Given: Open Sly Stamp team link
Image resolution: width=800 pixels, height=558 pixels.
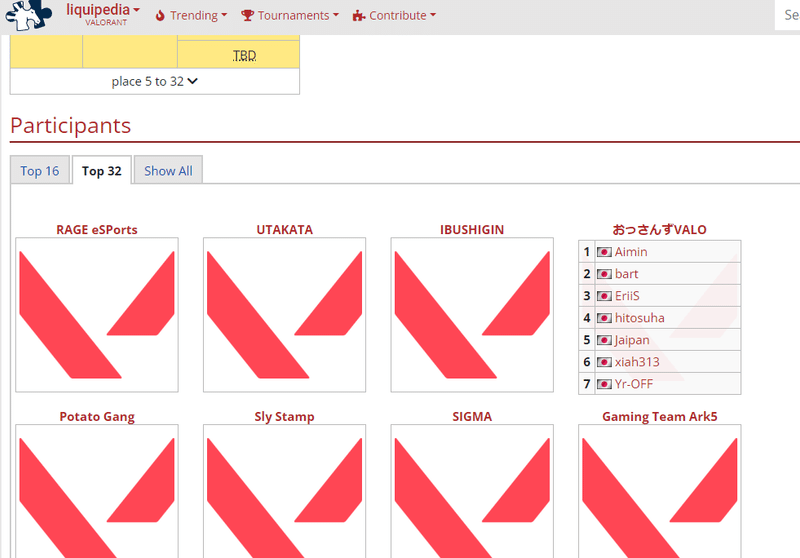Looking at the screenshot, I should 285,417.
